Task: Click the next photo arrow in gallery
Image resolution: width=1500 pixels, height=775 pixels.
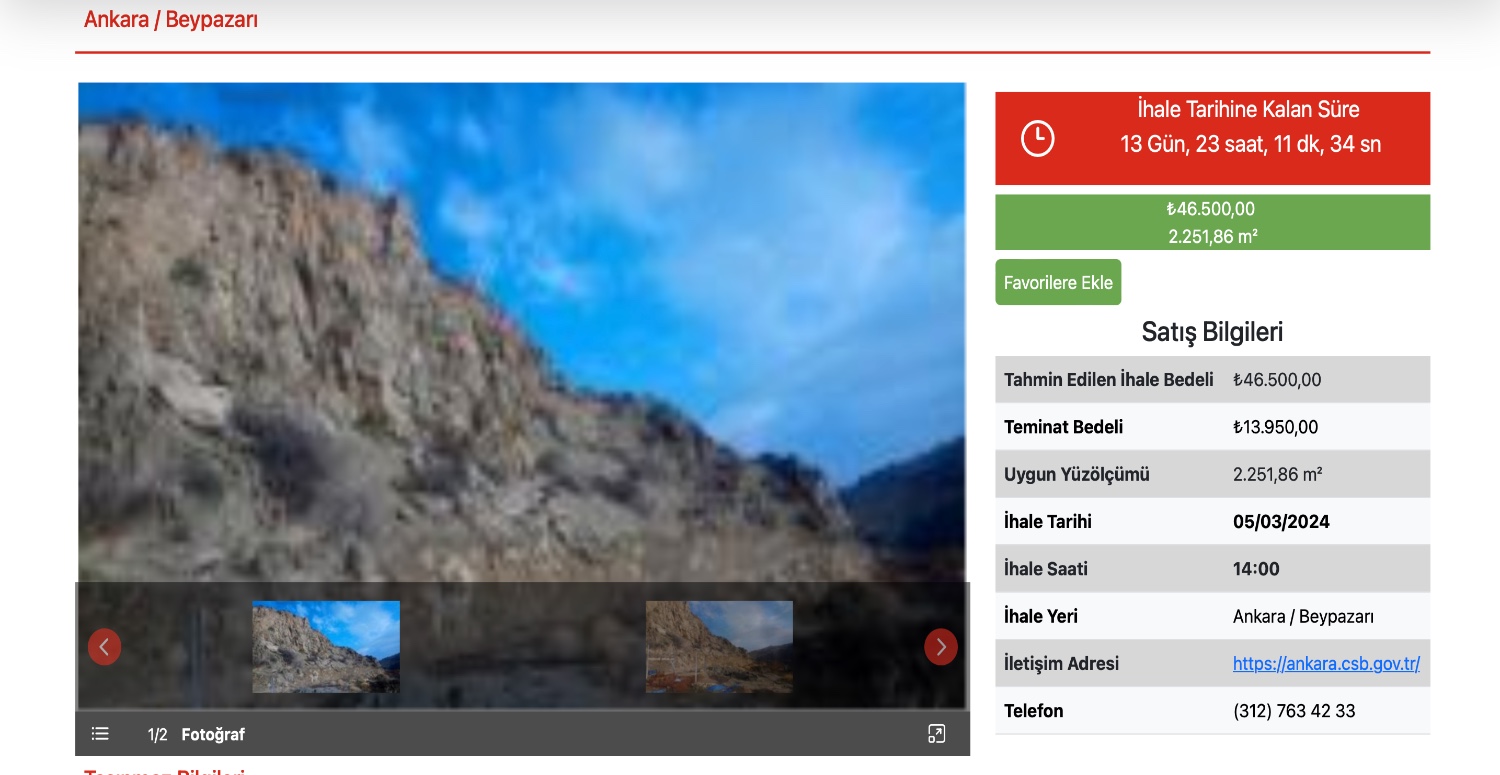Action: pyautogui.click(x=940, y=647)
